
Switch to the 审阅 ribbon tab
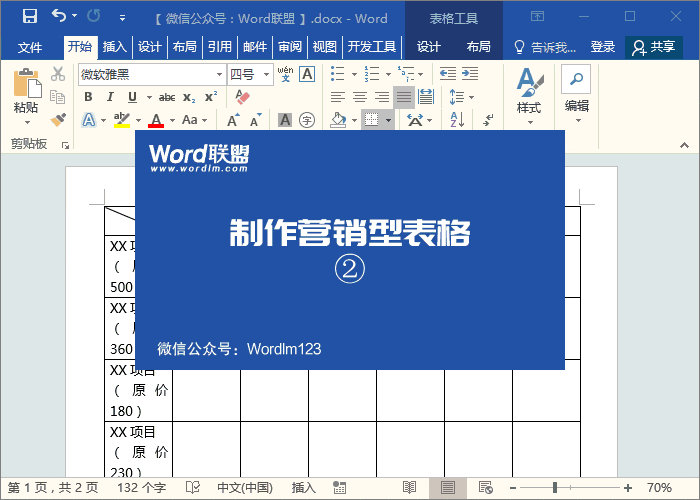[x=290, y=47]
